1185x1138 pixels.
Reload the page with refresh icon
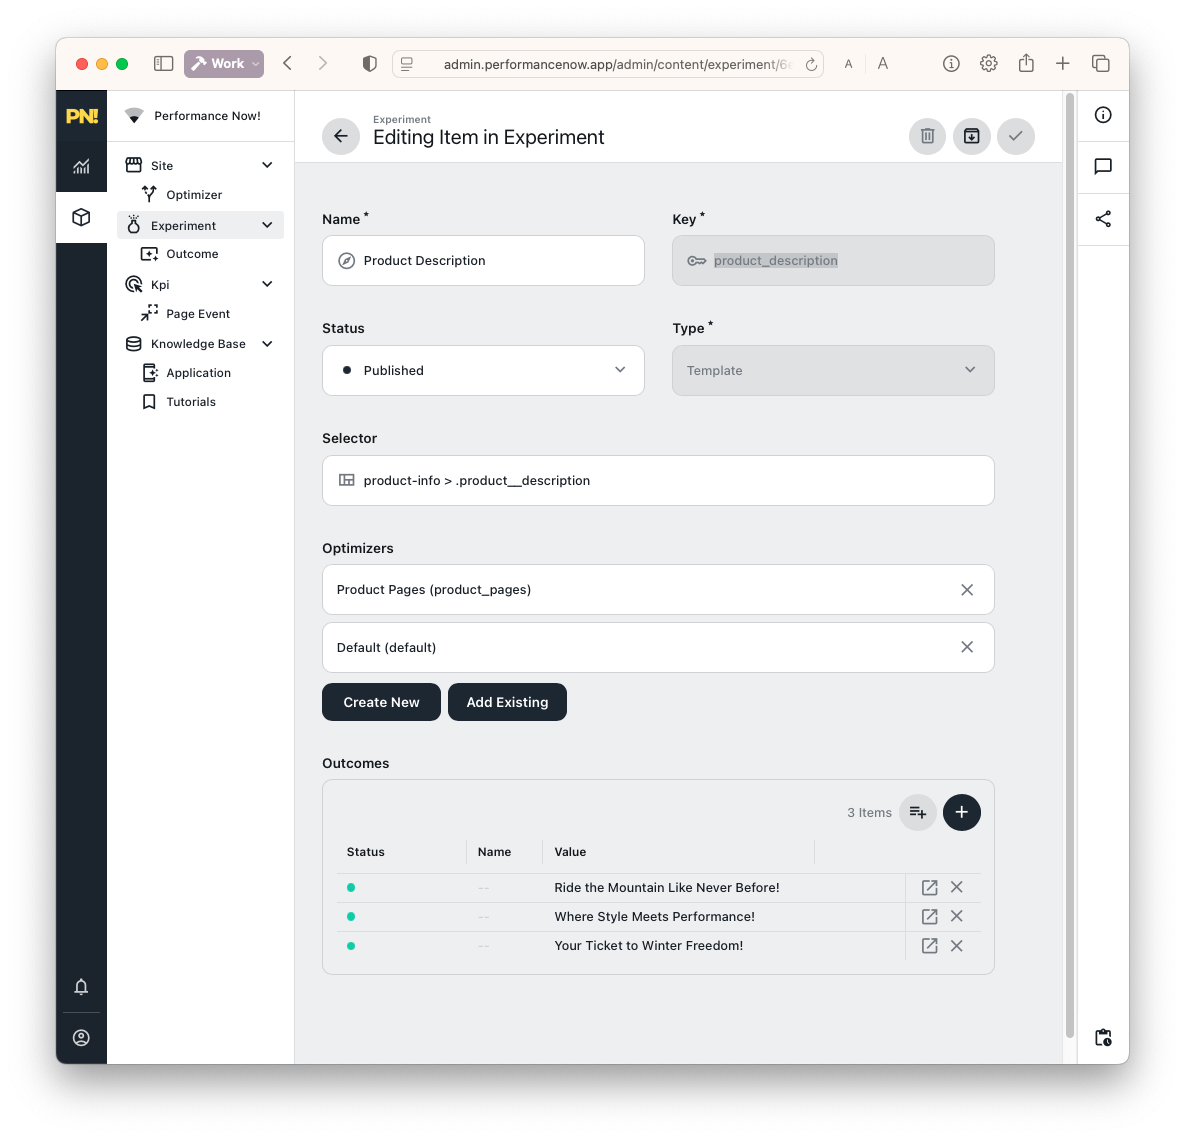coord(811,64)
